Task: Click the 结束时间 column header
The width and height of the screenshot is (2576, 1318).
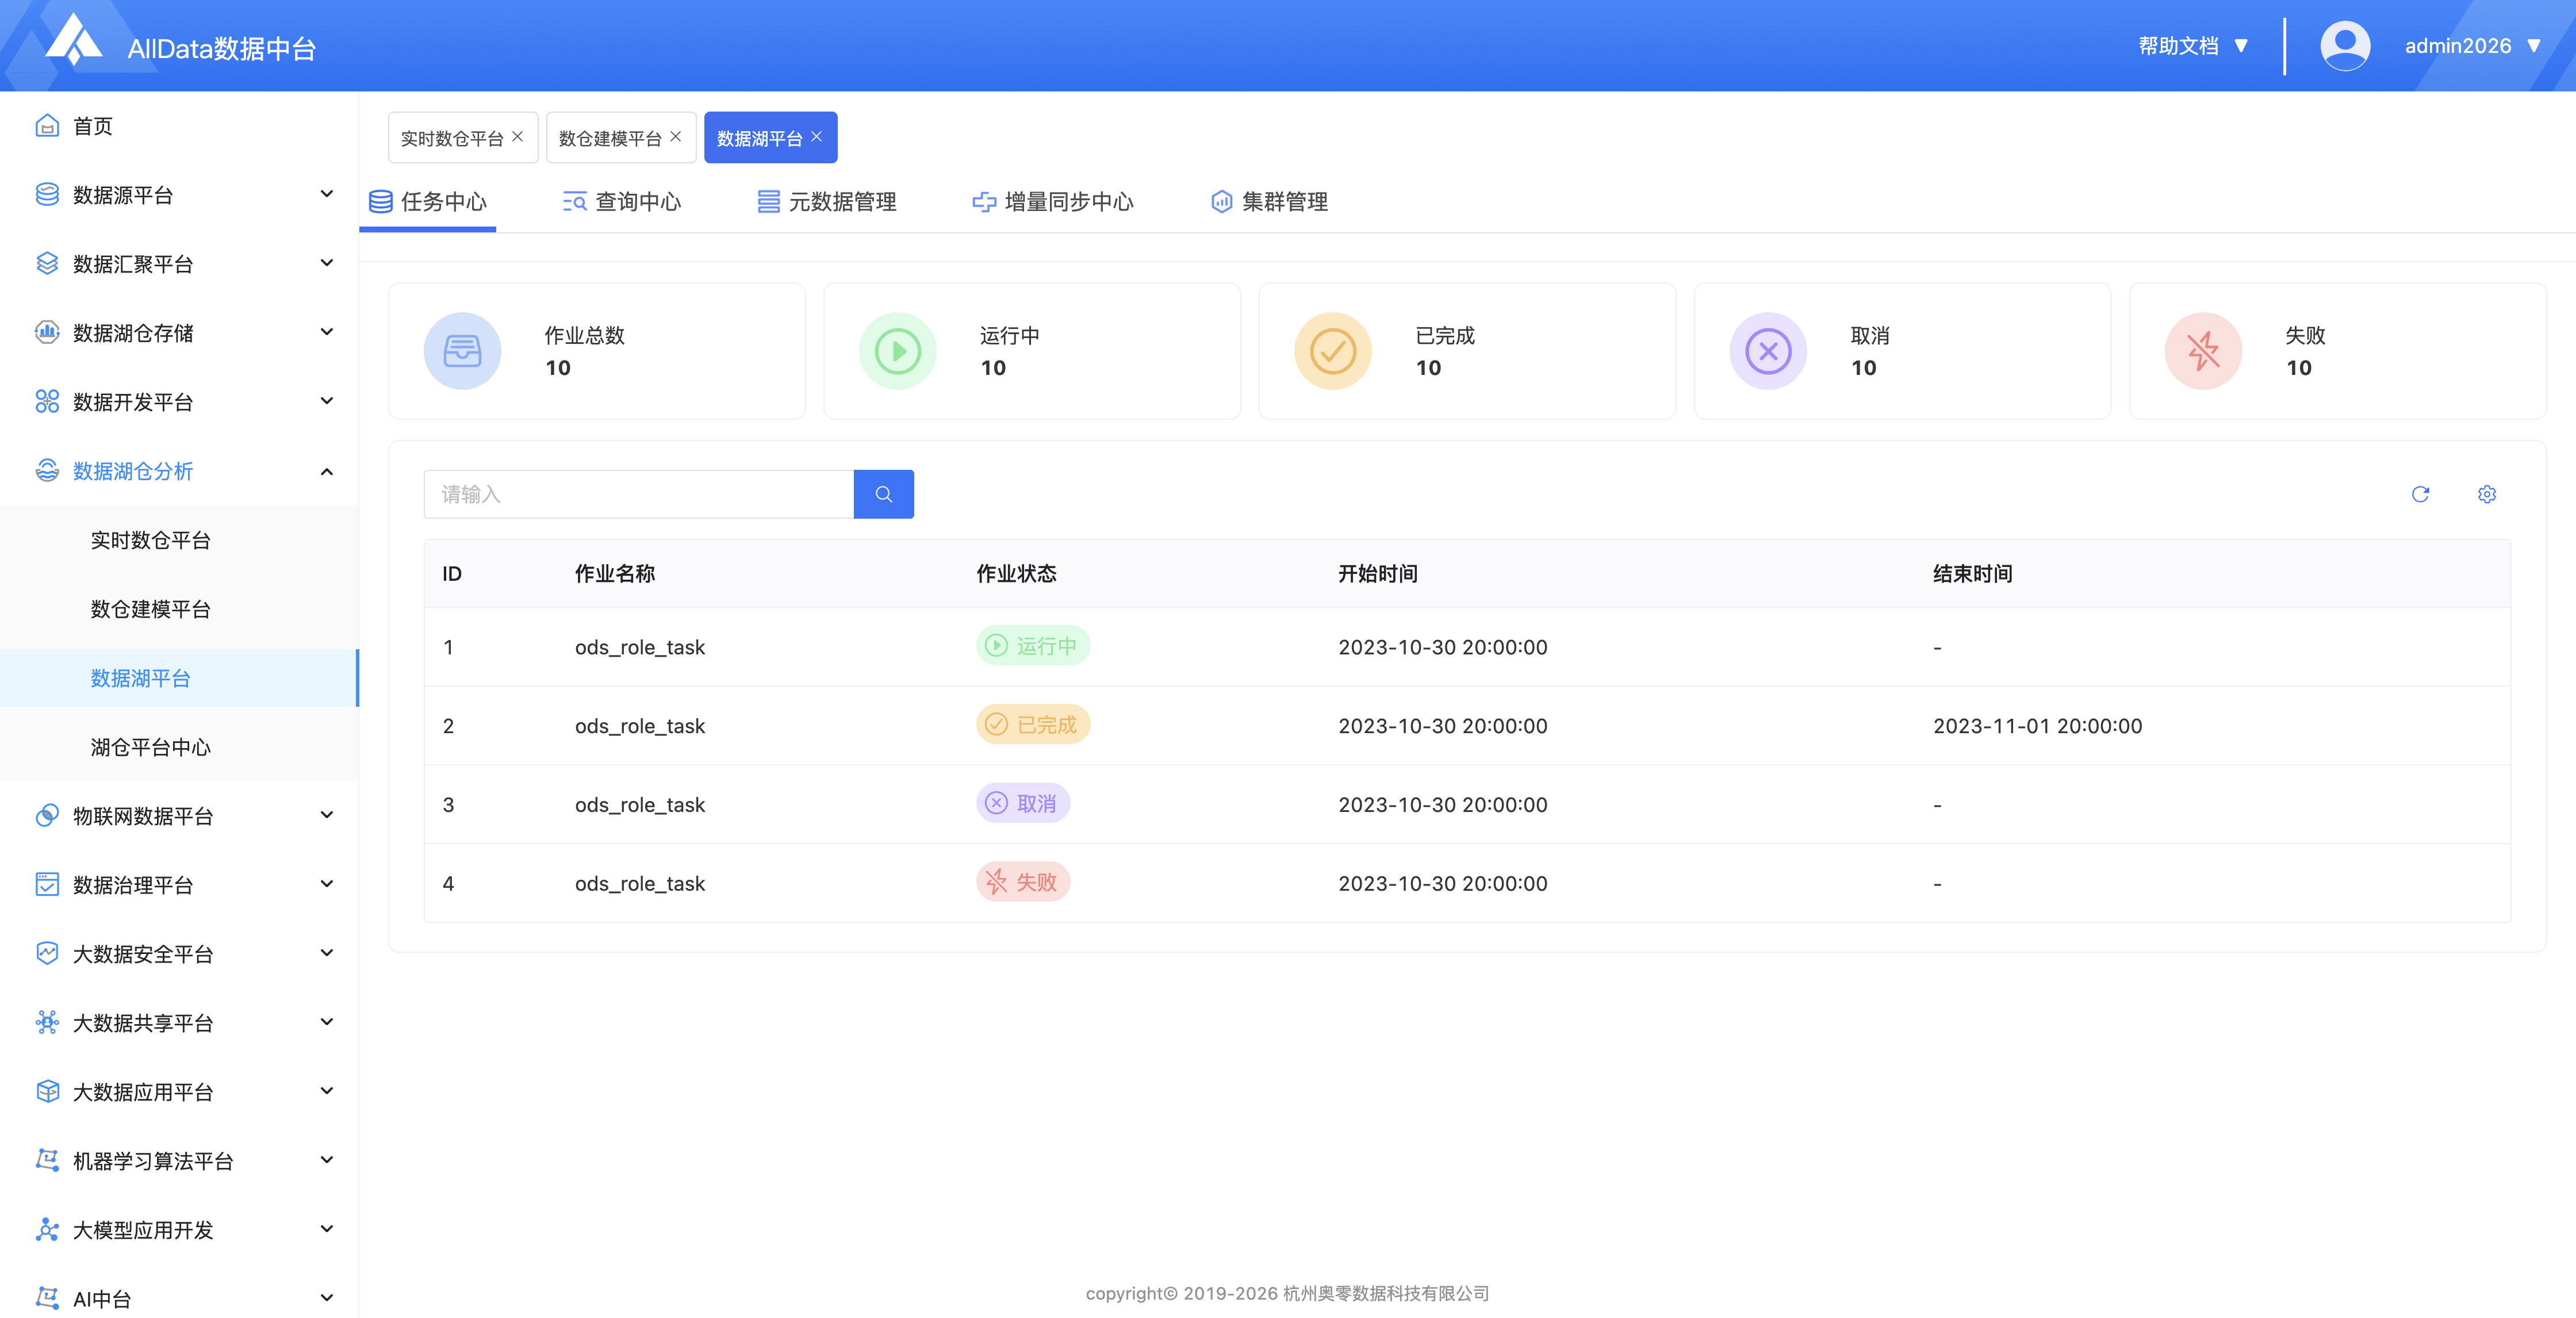Action: point(1972,574)
